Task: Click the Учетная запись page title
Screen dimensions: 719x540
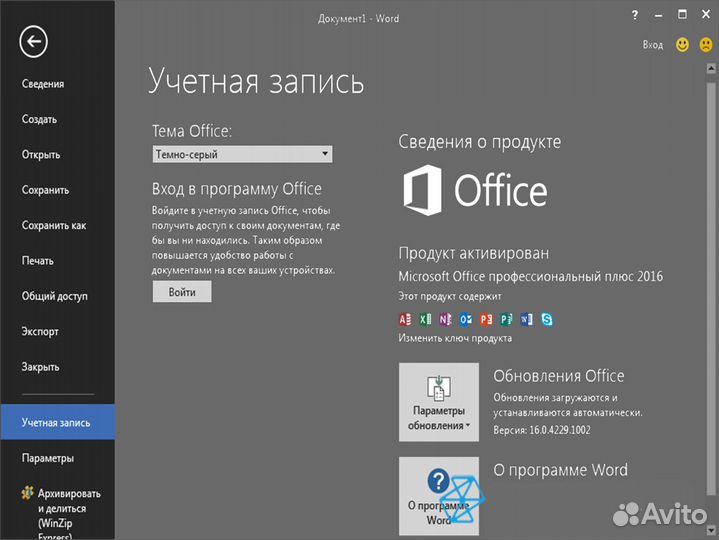Action: point(256,82)
